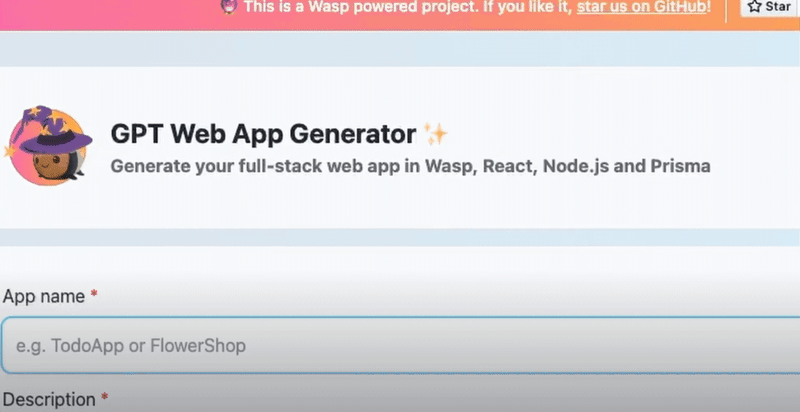Select the "GPT Web App Generator" heading
The height and width of the screenshot is (412, 800).
point(262,134)
